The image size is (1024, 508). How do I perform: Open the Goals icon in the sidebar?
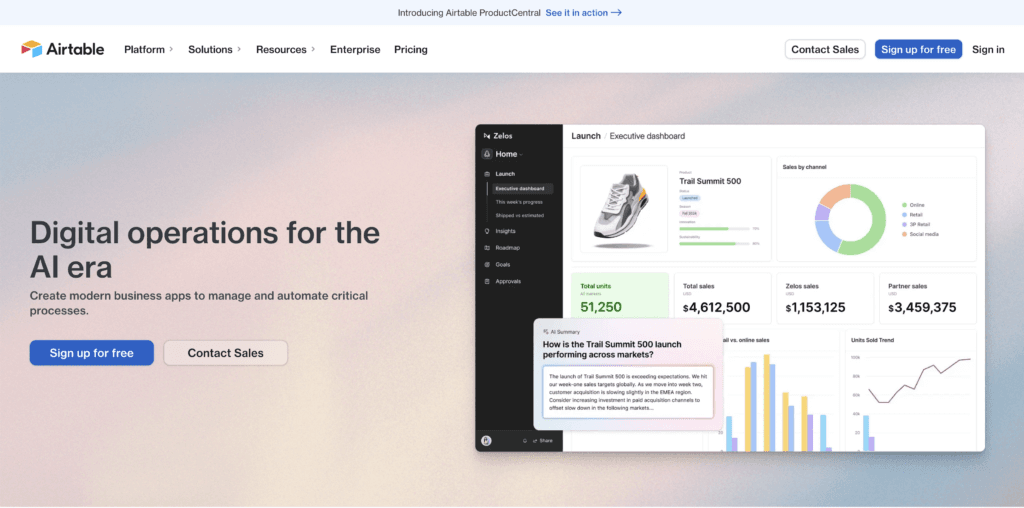tap(487, 264)
